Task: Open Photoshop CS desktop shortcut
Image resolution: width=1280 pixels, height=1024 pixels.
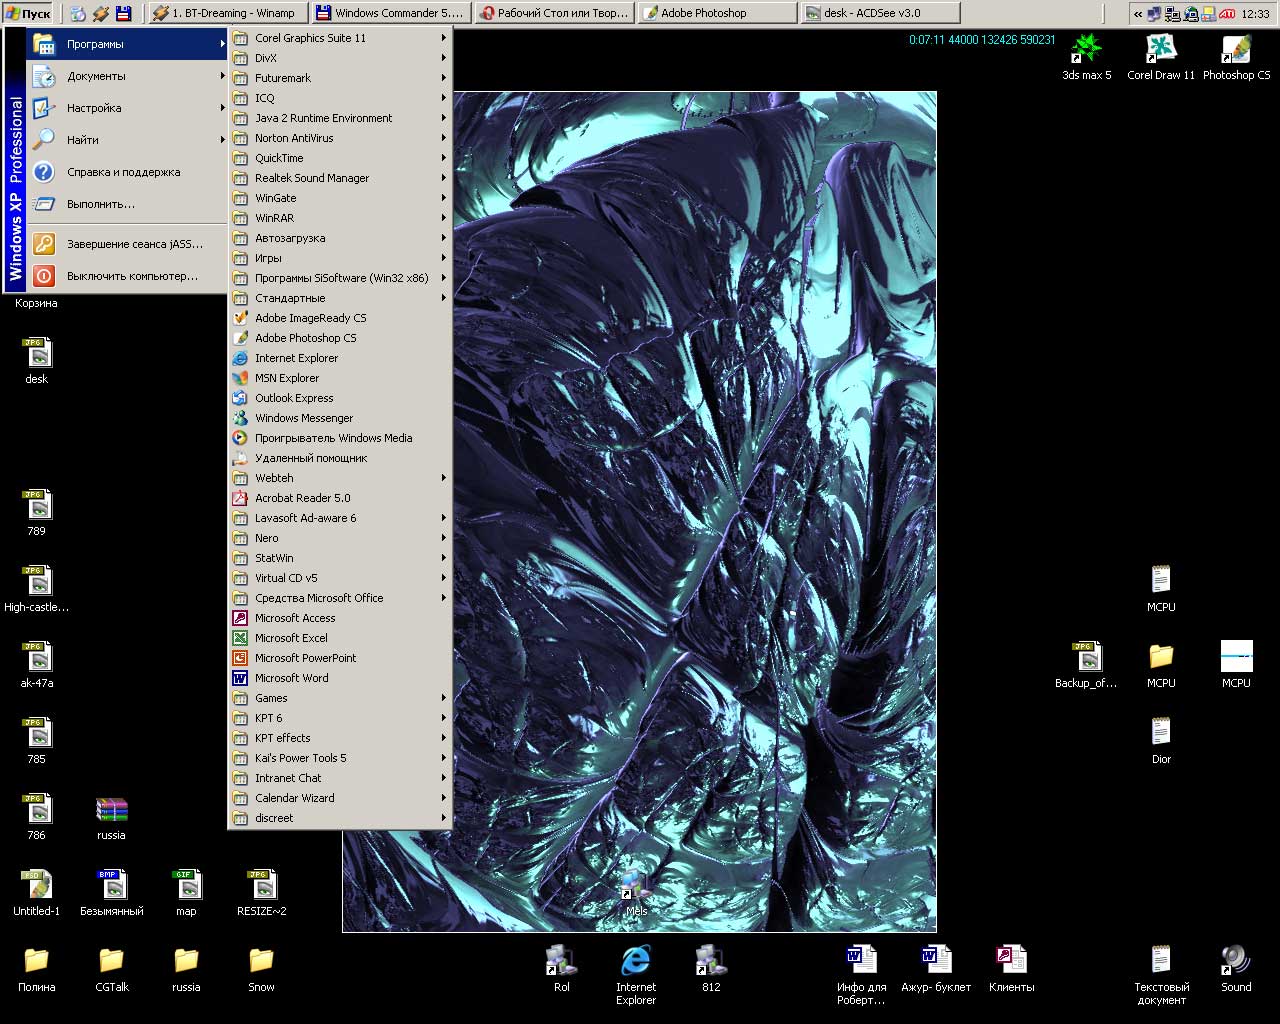Action: 1236,50
